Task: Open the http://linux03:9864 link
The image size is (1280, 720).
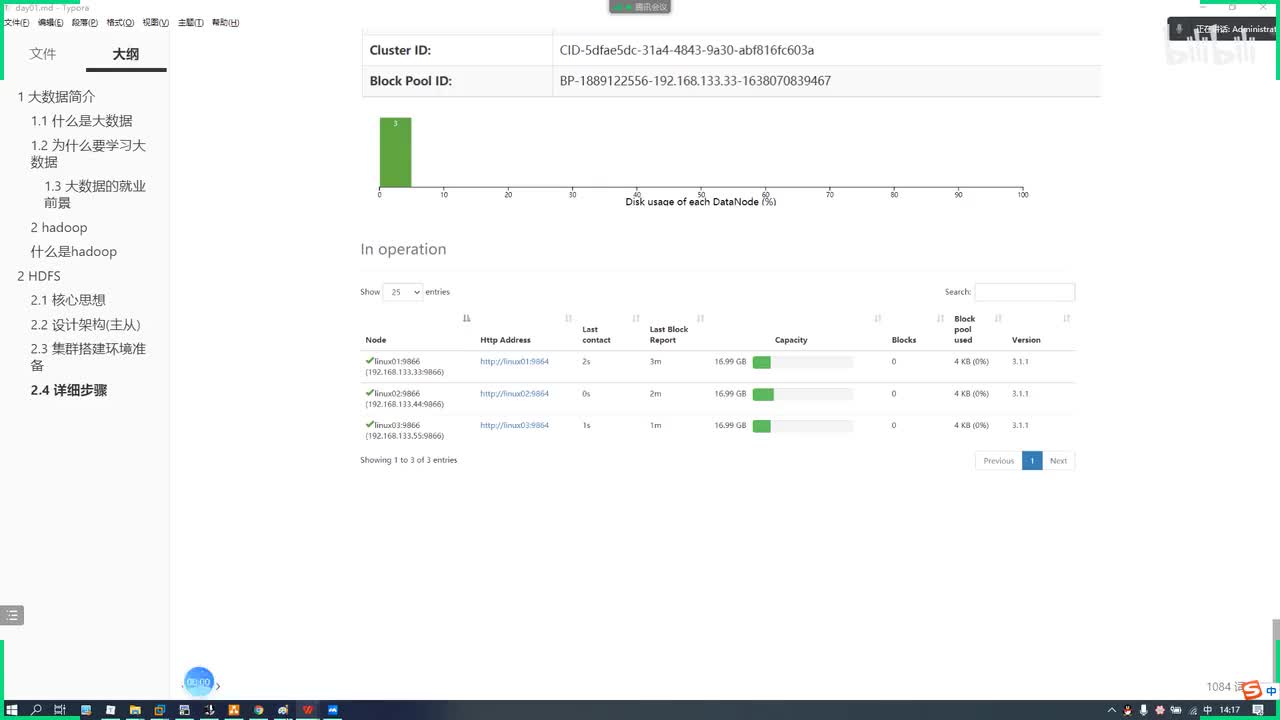Action: click(x=514, y=426)
